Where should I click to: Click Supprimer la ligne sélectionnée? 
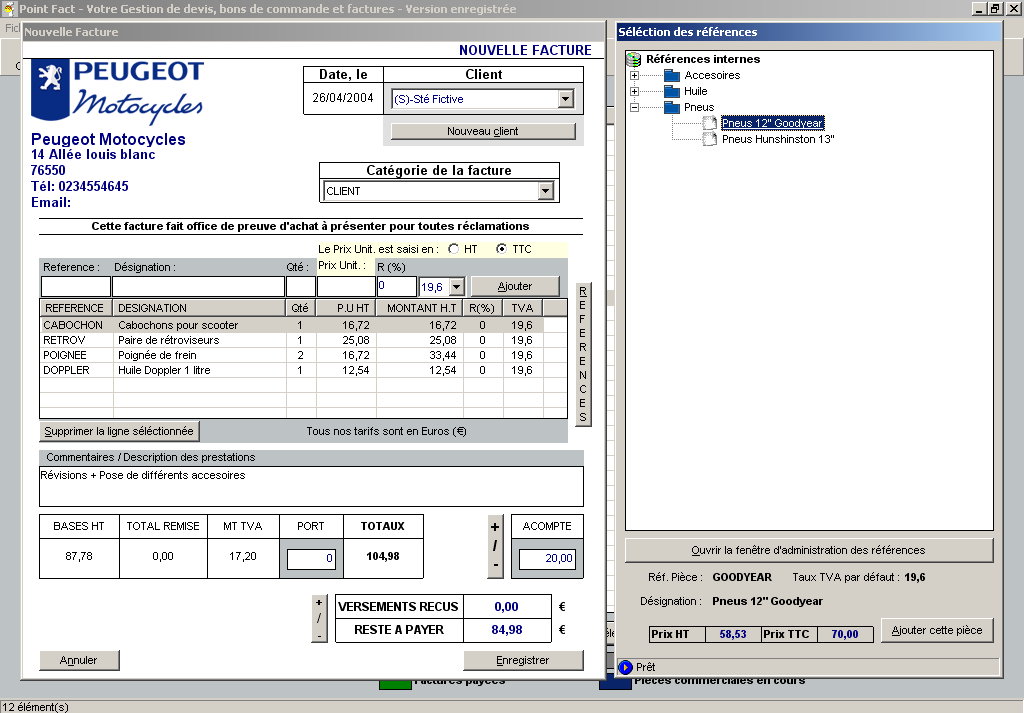119,432
